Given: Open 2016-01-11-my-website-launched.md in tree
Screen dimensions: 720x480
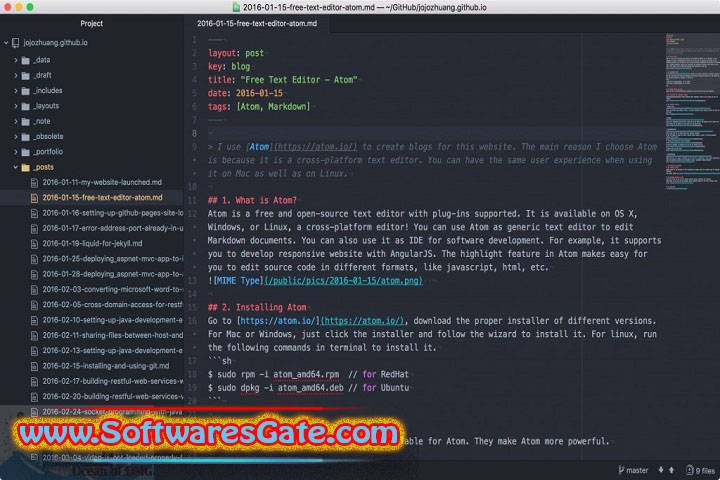Looking at the screenshot, I should click(x=102, y=182).
